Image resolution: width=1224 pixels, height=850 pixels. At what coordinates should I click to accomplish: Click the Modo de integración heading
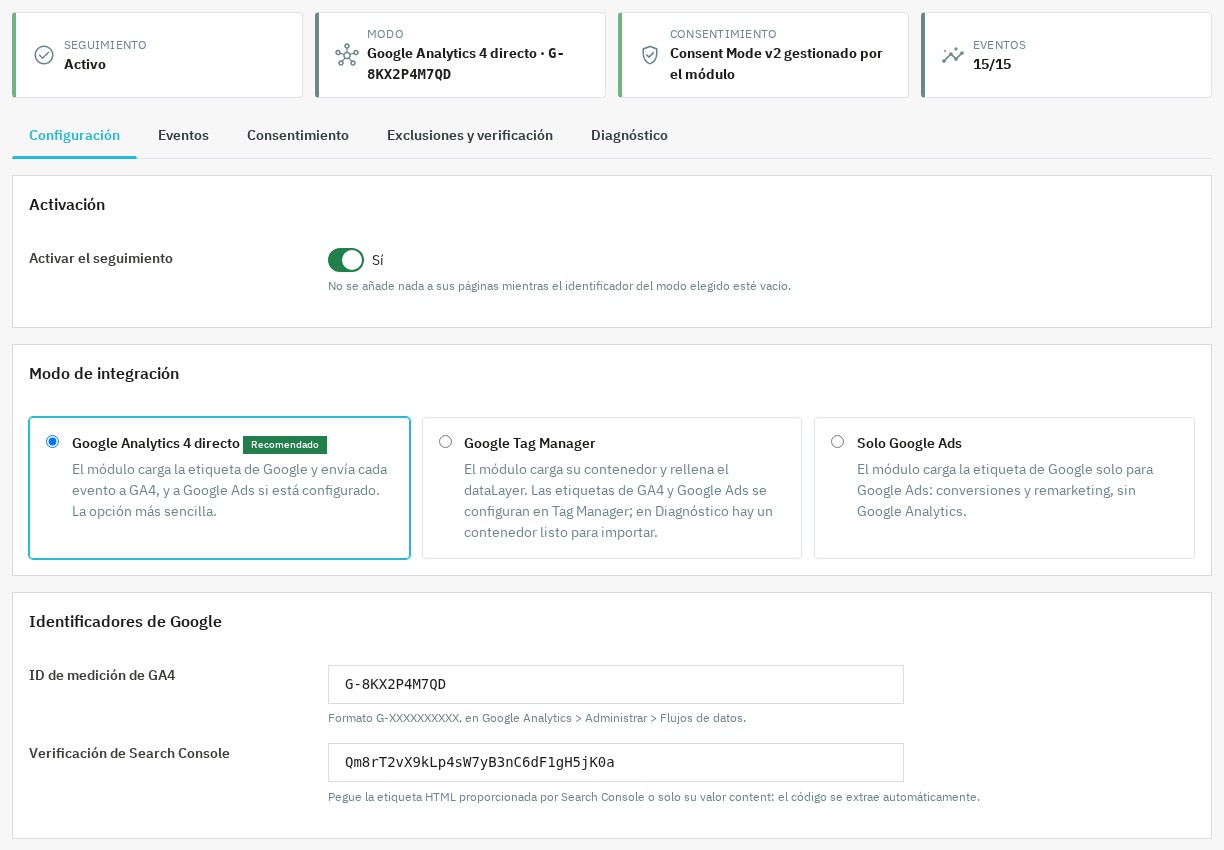(x=104, y=373)
